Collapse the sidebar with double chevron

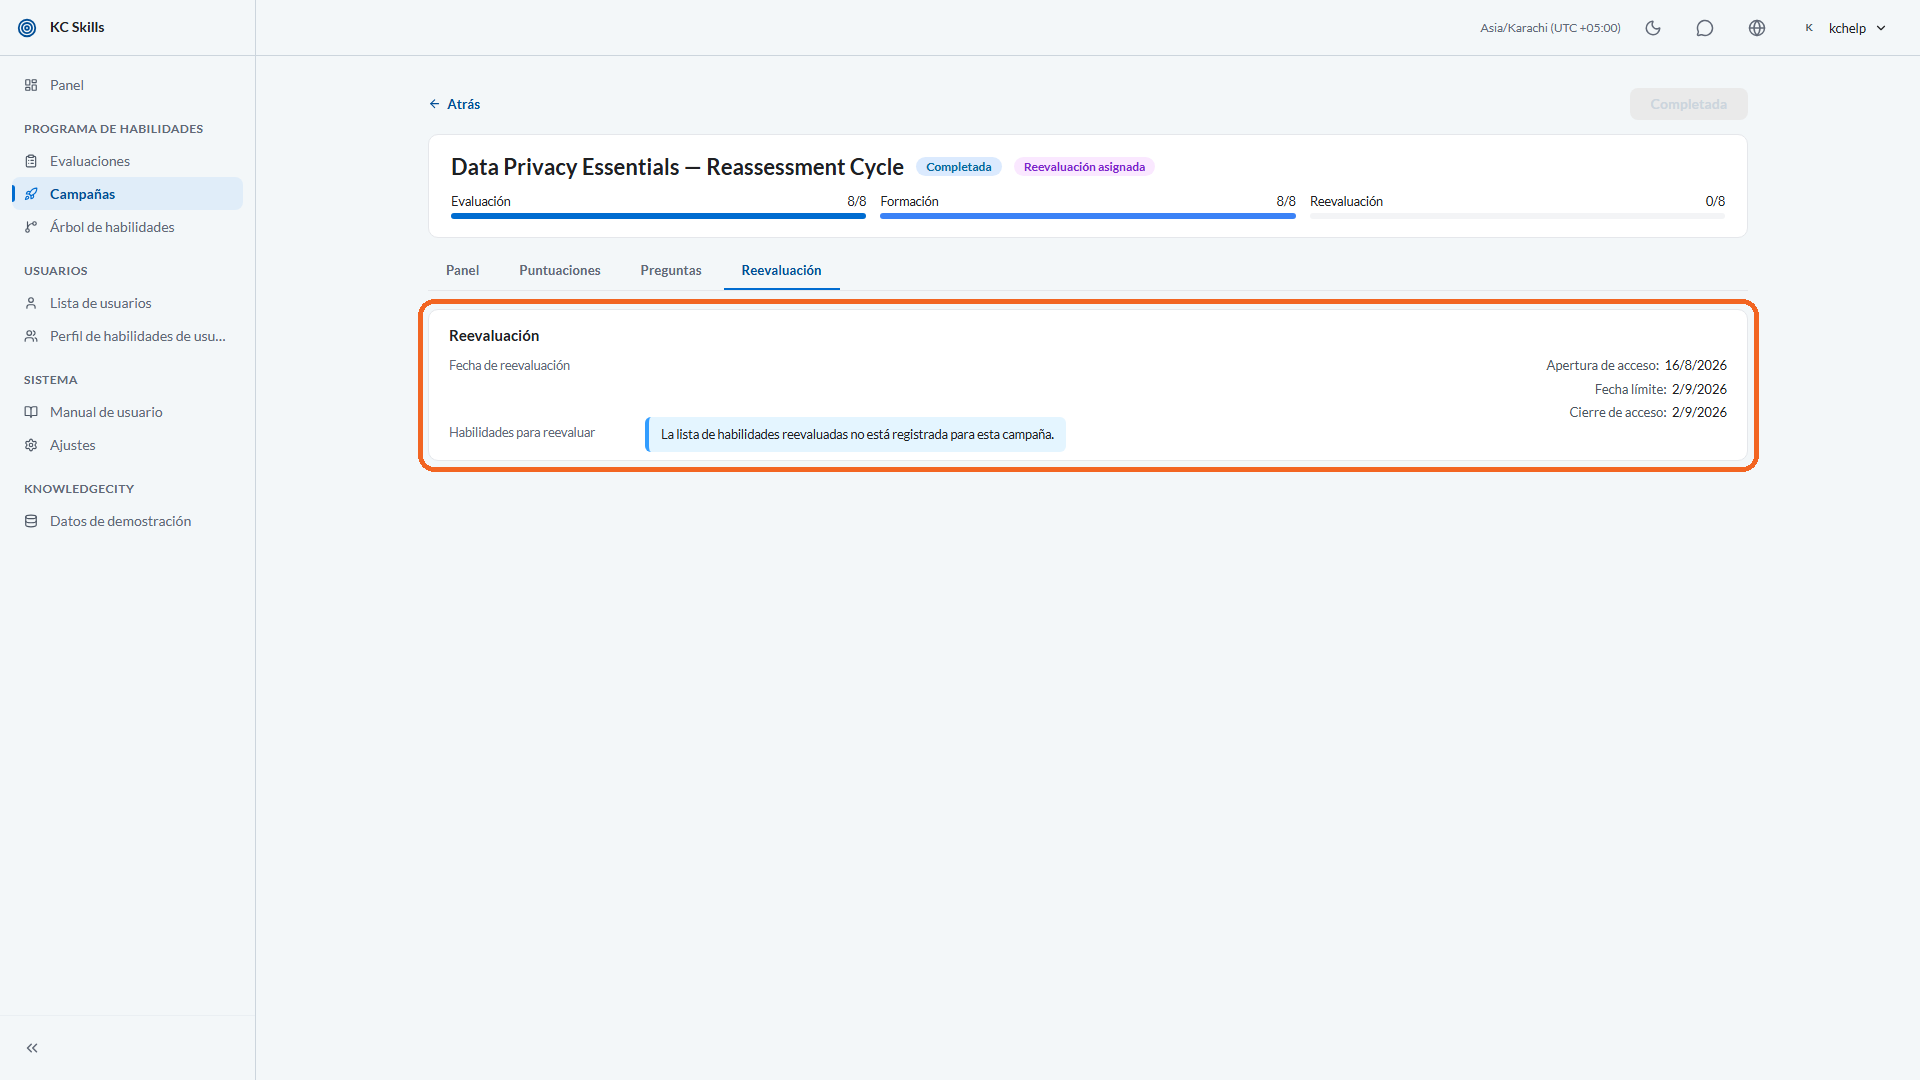pyautogui.click(x=32, y=1048)
